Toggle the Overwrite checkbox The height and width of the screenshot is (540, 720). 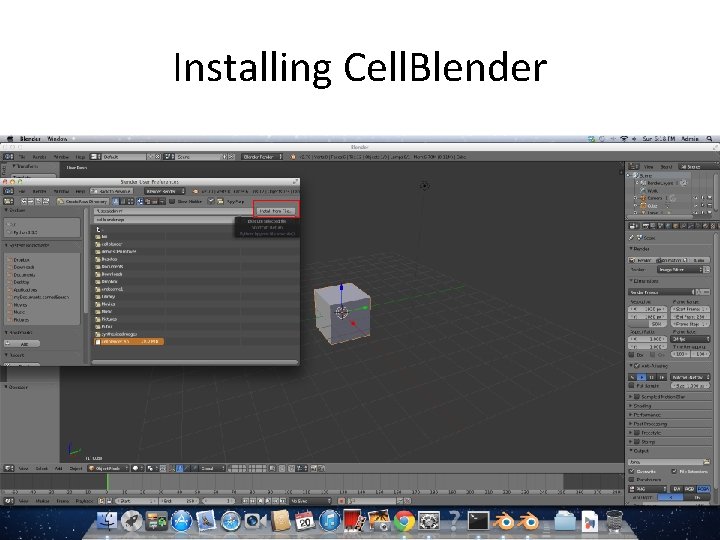pos(631,472)
